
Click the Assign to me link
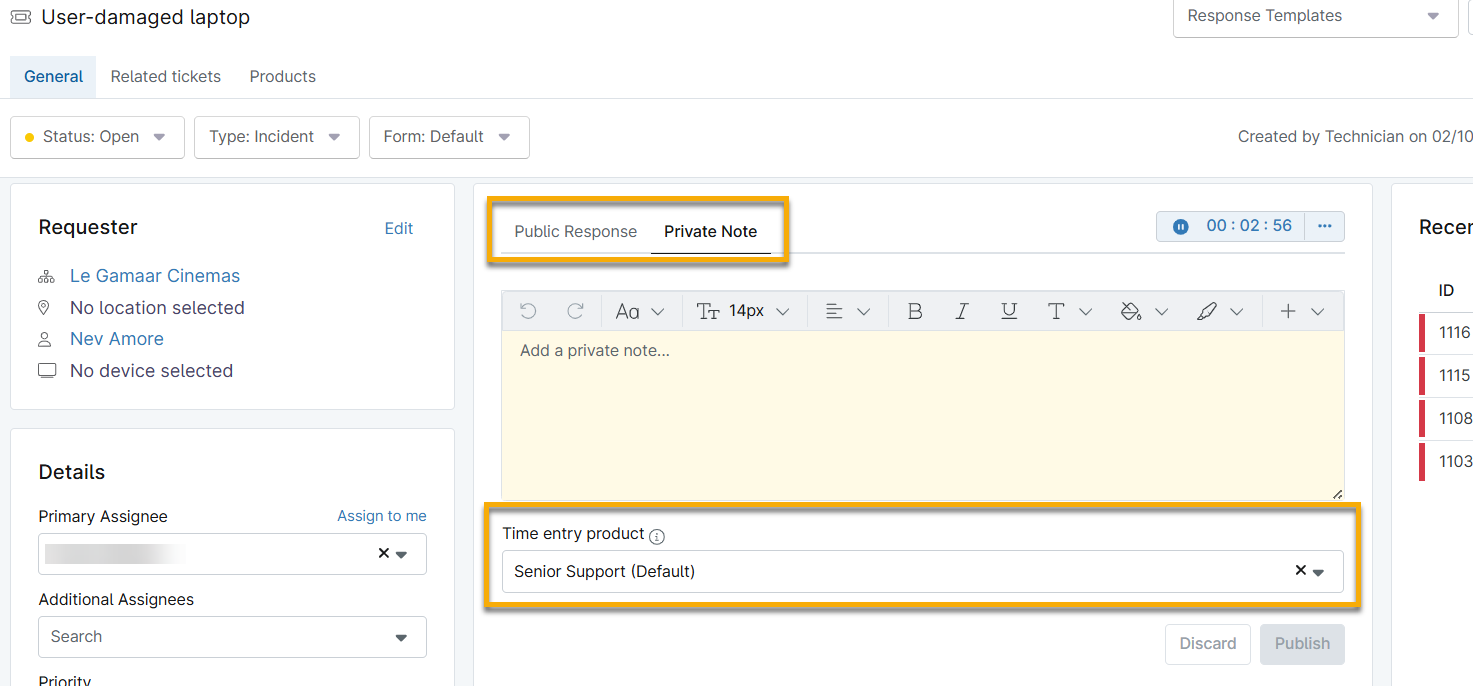coord(381,515)
